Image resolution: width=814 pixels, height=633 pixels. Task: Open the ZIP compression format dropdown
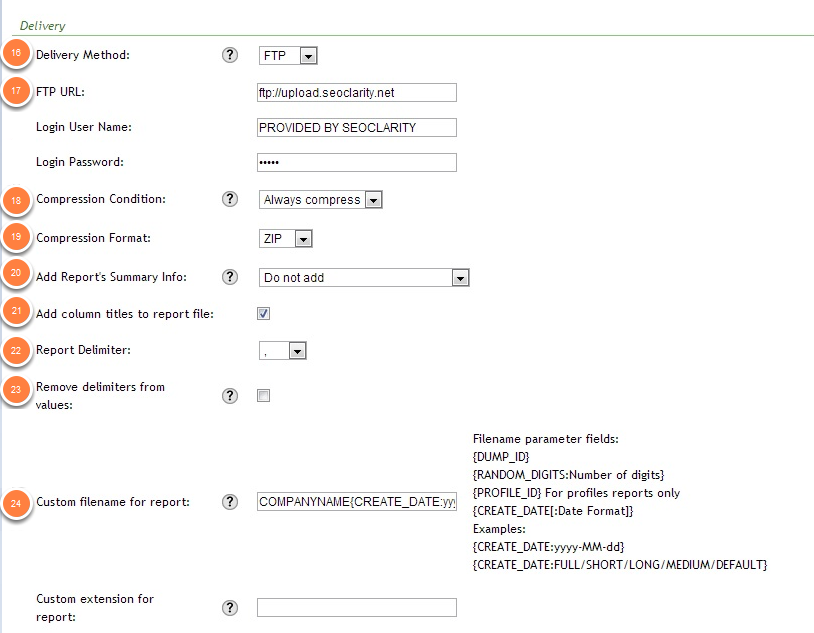286,239
